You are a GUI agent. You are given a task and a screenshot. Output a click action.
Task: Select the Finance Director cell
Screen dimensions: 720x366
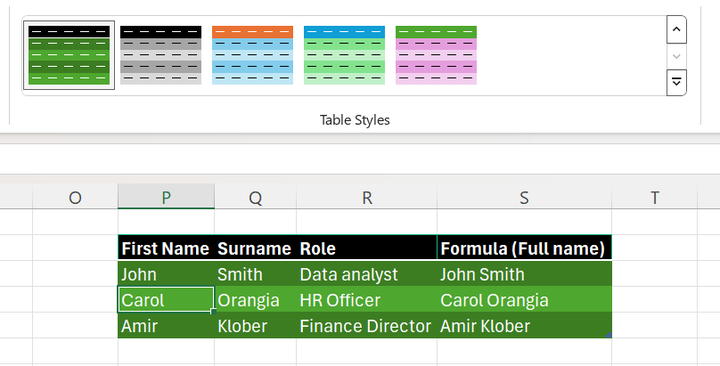(367, 325)
